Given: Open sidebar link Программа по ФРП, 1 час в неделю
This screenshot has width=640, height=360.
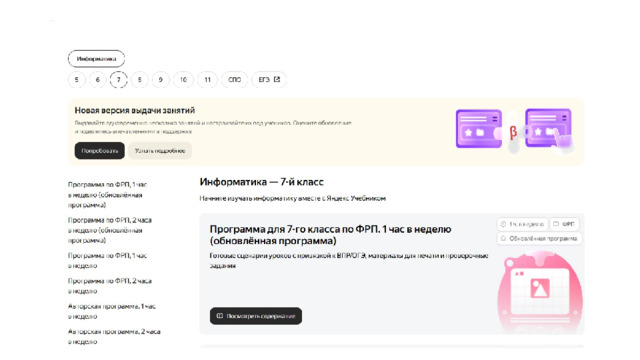Looking at the screenshot, I should [107, 260].
